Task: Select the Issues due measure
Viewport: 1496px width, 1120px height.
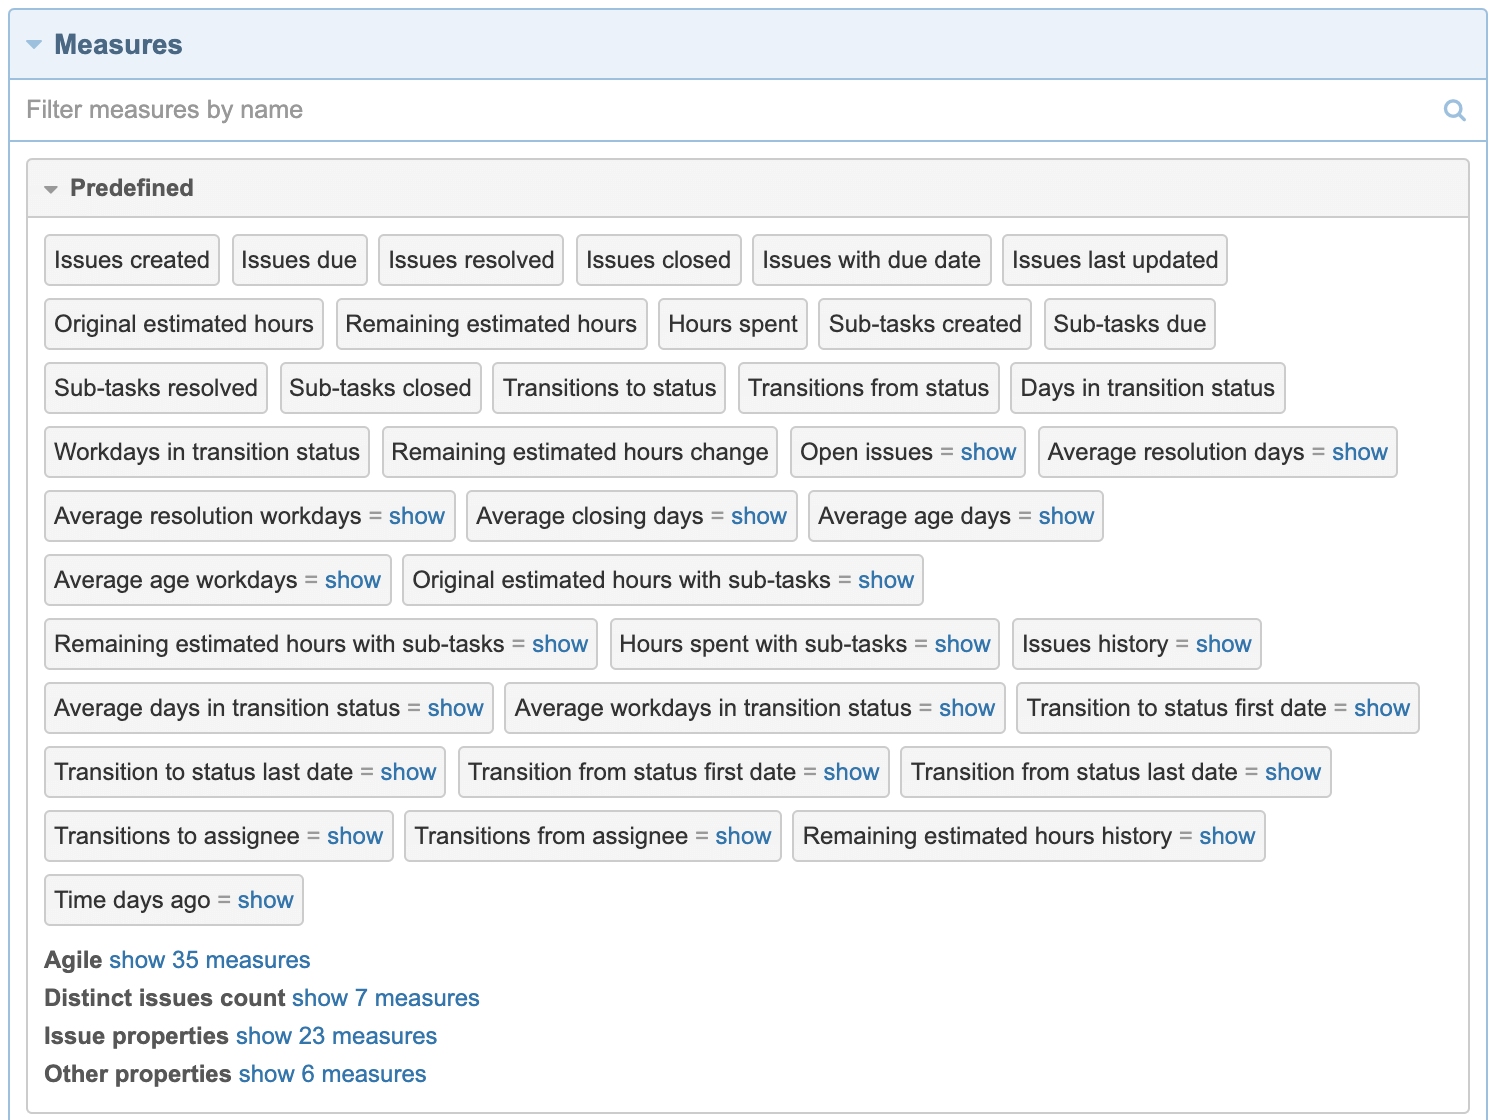Action: pyautogui.click(x=299, y=260)
